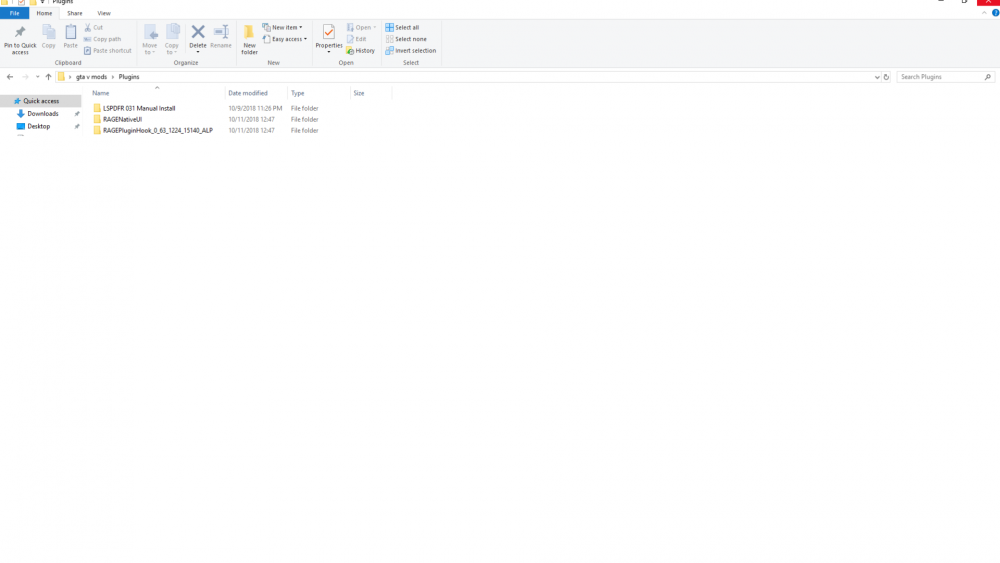Select the RAGENativeUI folder

pyautogui.click(x=122, y=119)
